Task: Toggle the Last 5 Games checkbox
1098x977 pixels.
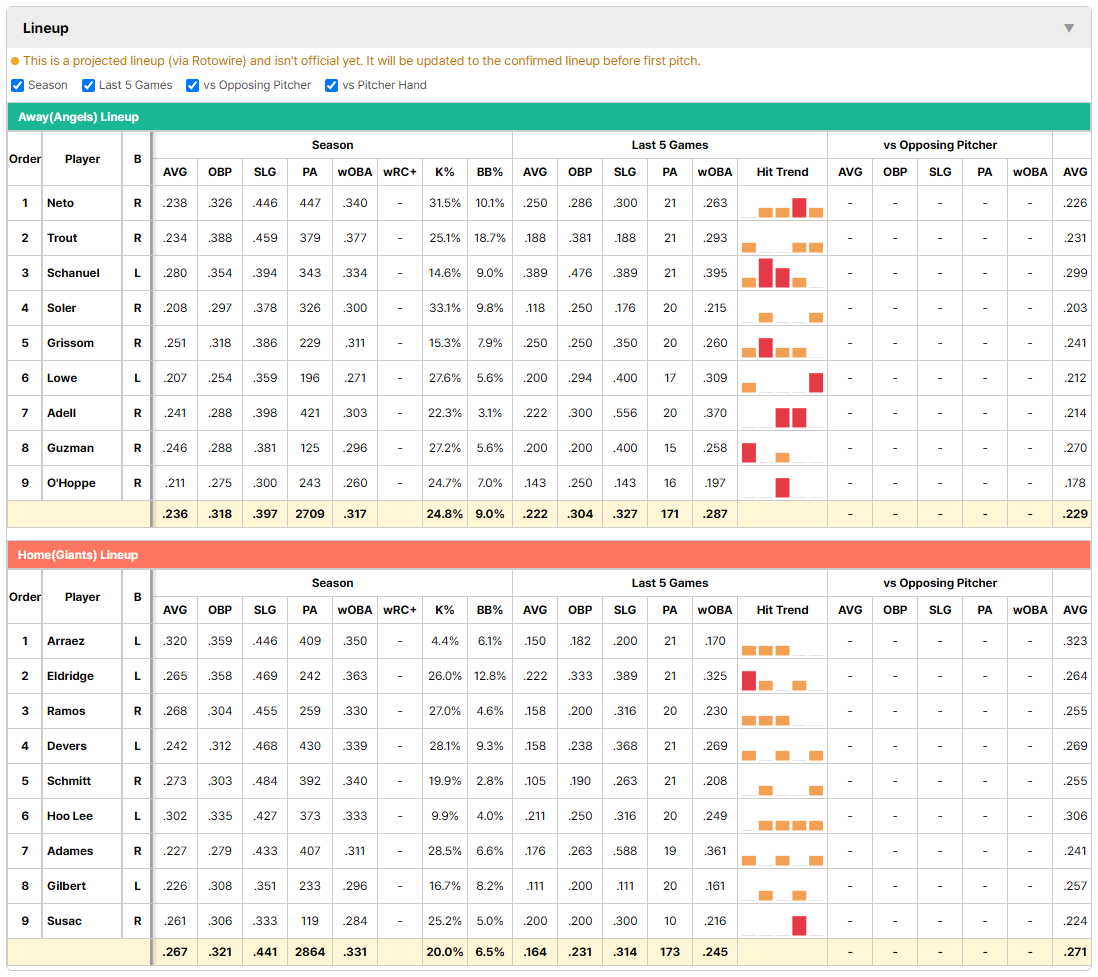Action: click(x=88, y=85)
